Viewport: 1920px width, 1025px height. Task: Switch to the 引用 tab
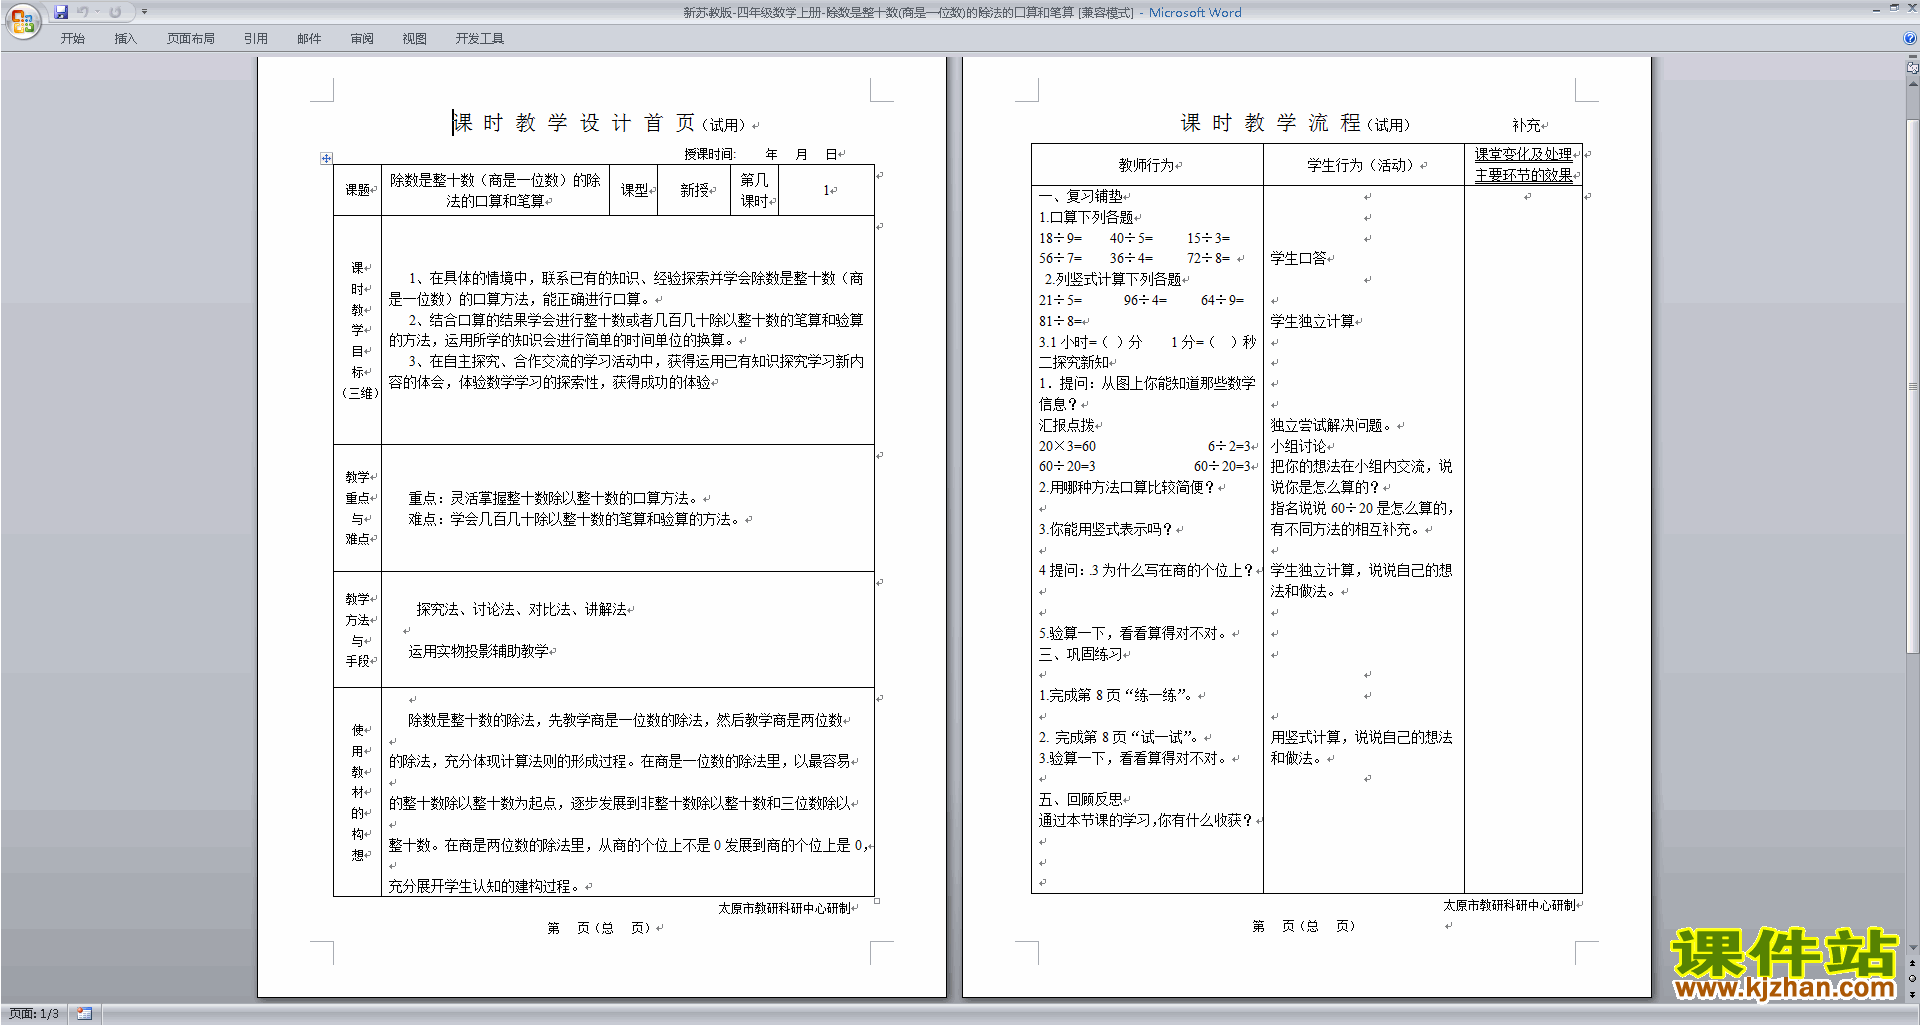click(x=256, y=39)
